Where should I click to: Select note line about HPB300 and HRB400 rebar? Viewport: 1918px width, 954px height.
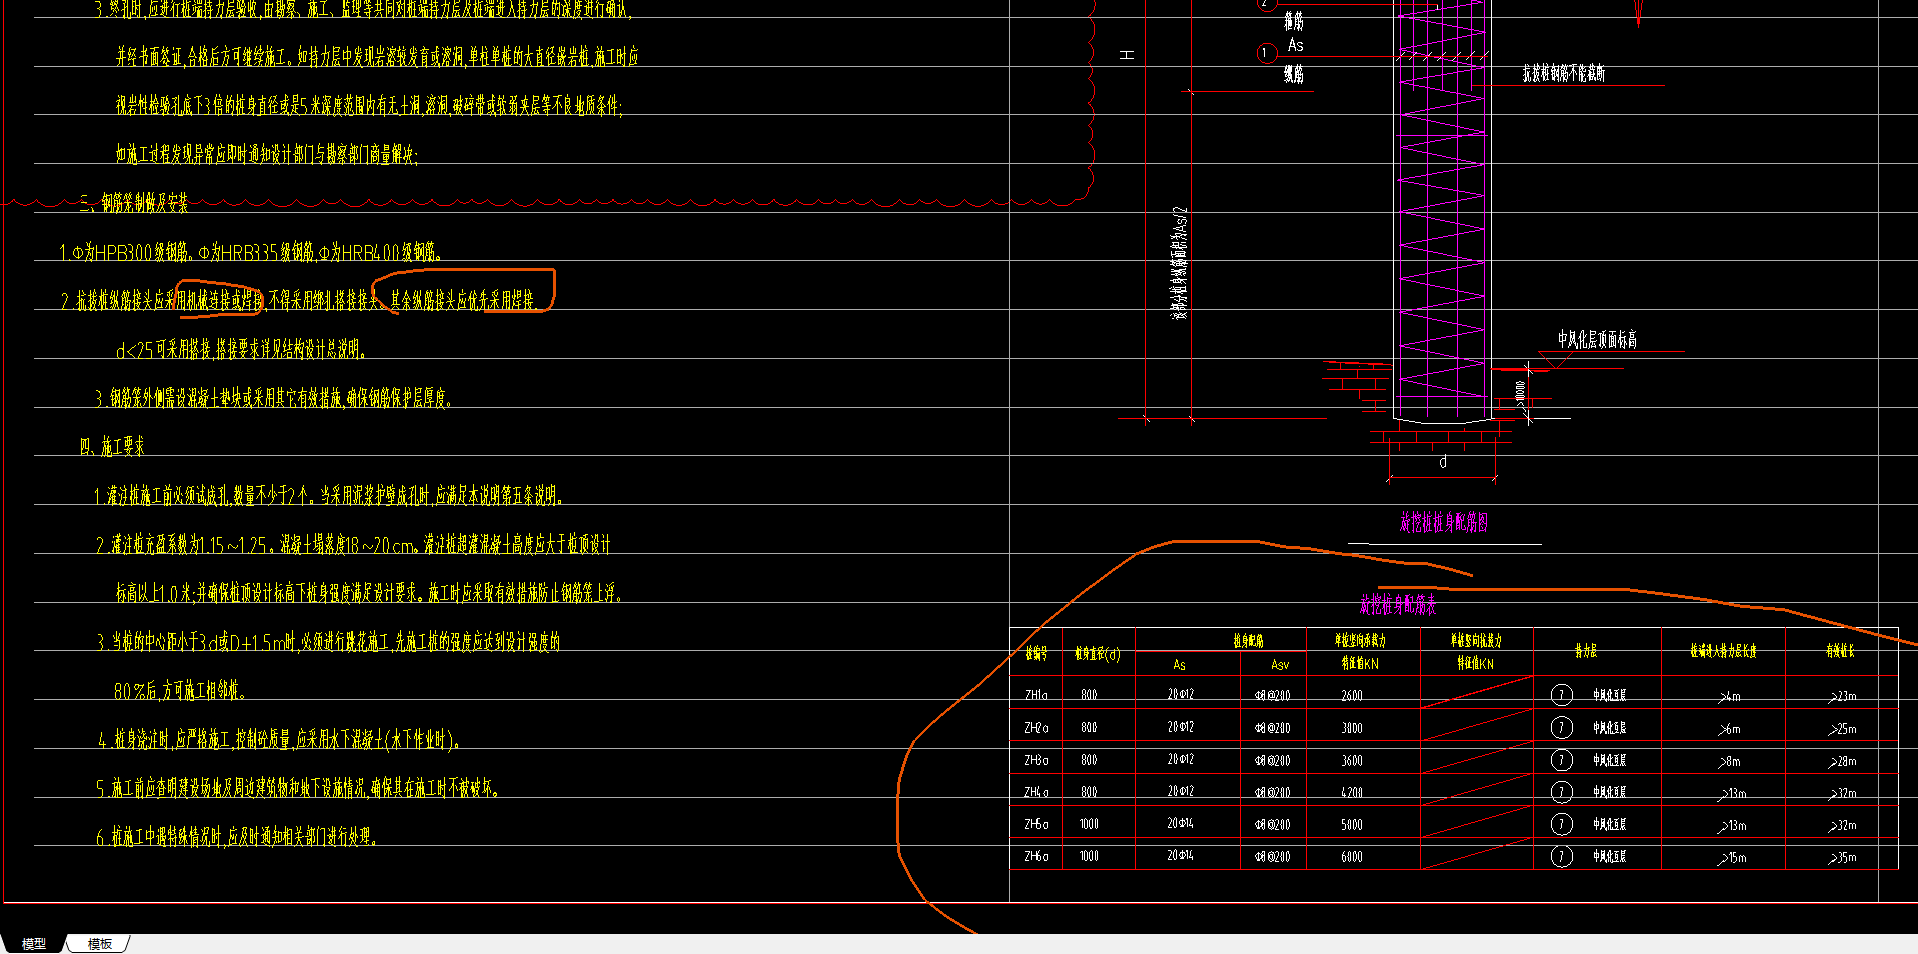[x=251, y=252]
